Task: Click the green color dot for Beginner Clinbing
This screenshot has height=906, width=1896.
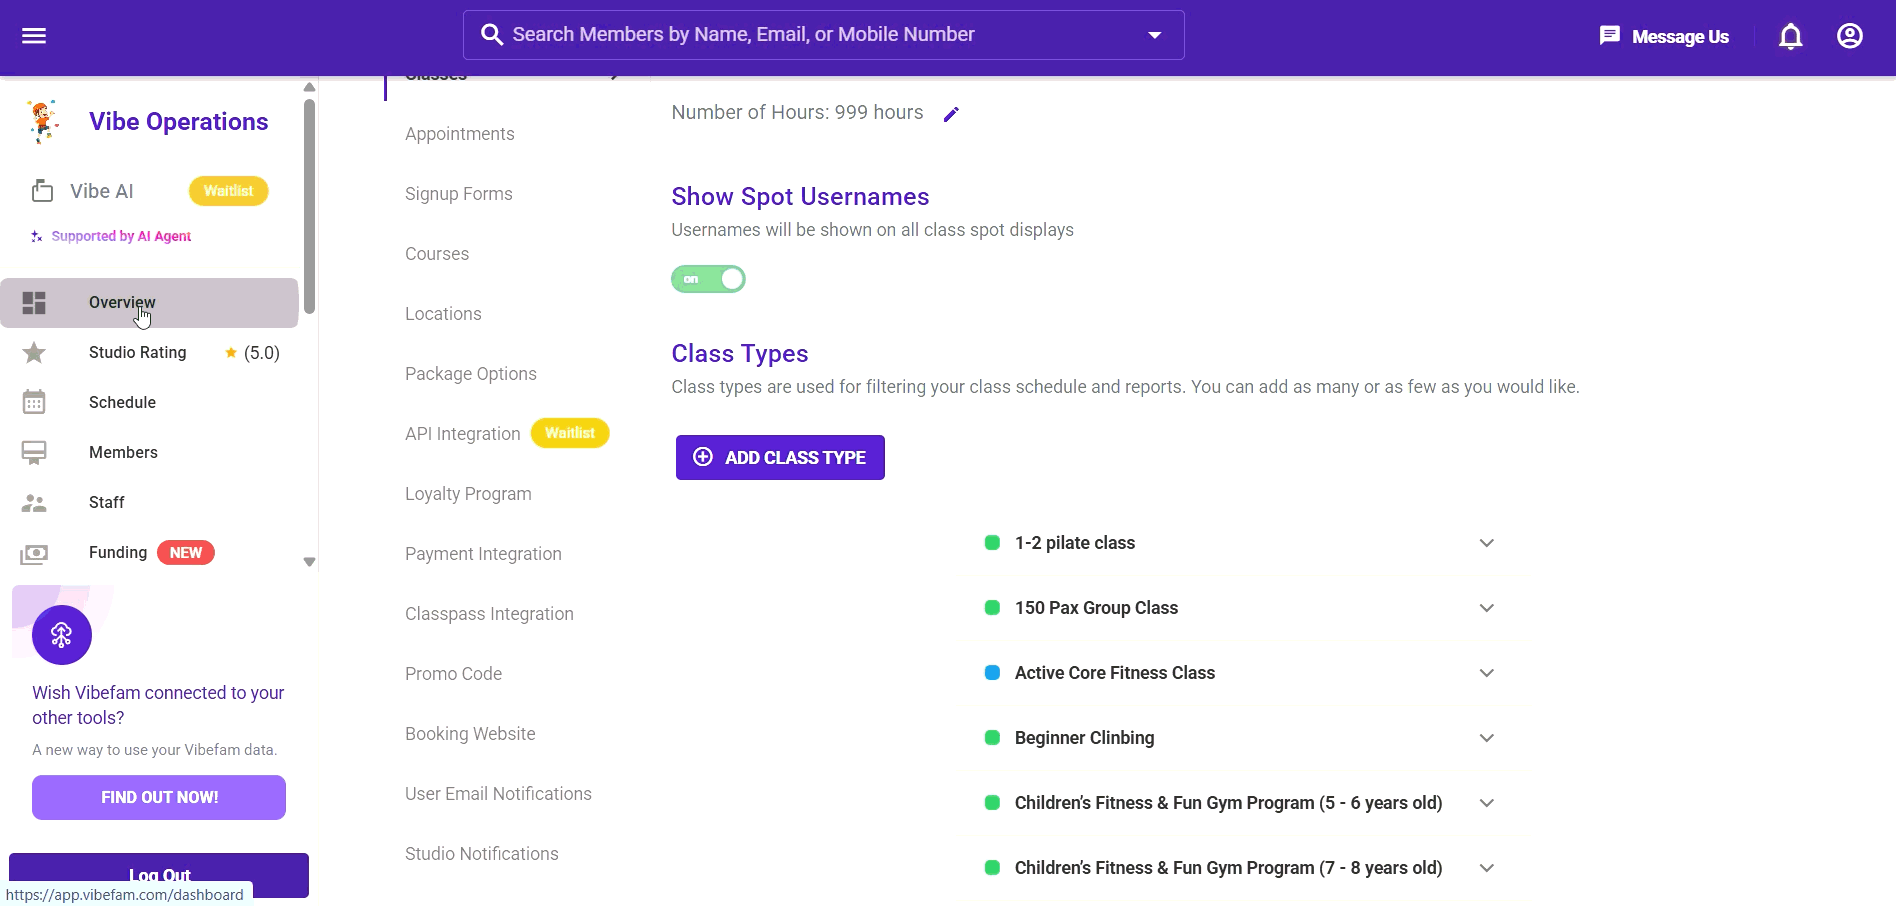Action: click(992, 738)
